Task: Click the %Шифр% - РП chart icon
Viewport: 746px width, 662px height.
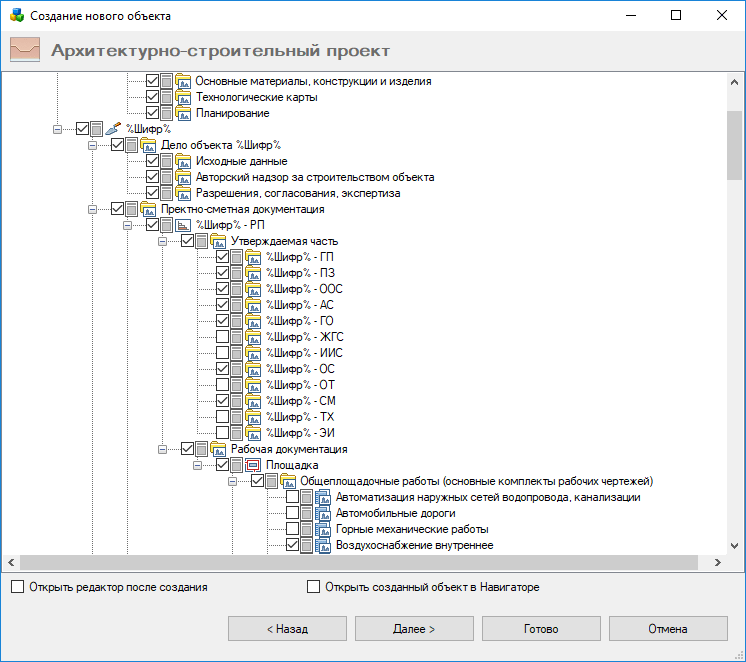Action: coord(183,225)
